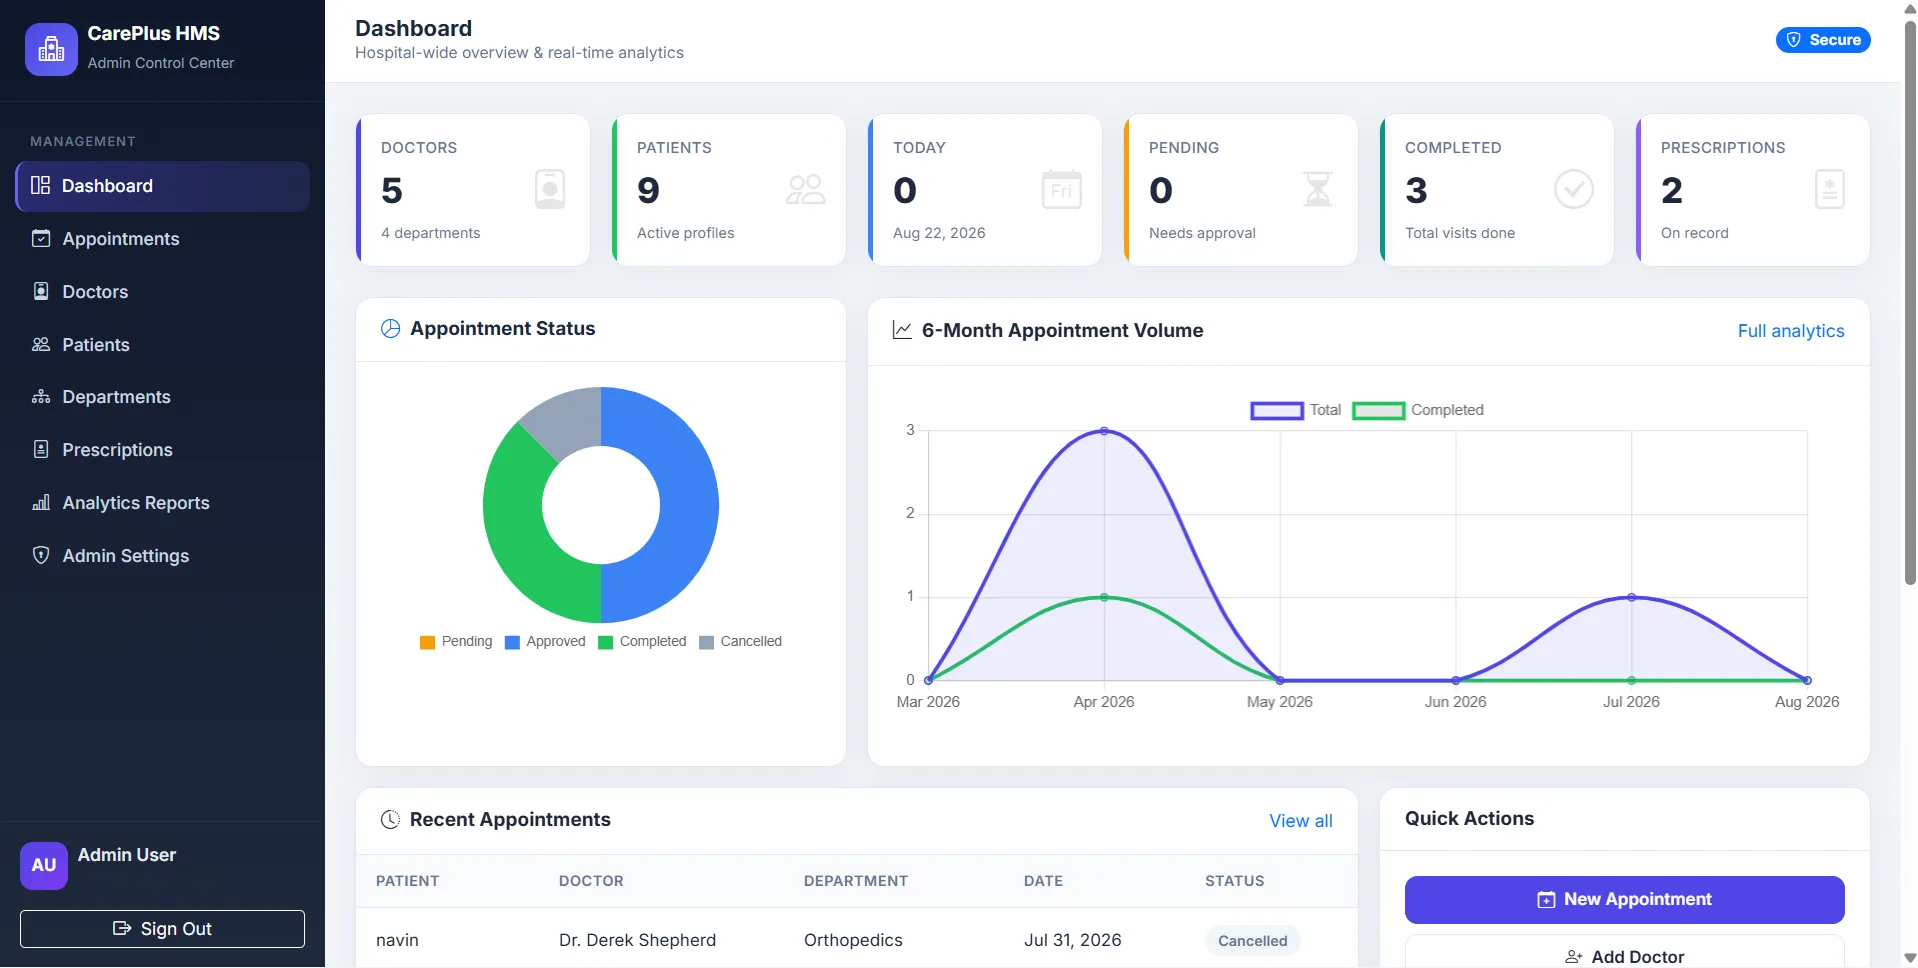Click the pie chart icon beside Appointment Status
The image size is (1918, 968).
pyautogui.click(x=390, y=328)
